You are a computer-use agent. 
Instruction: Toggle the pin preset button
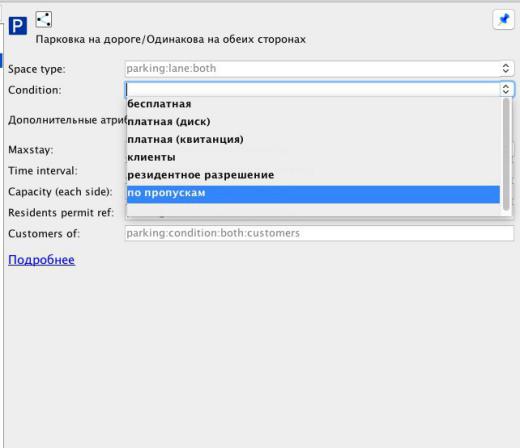pyautogui.click(x=503, y=19)
